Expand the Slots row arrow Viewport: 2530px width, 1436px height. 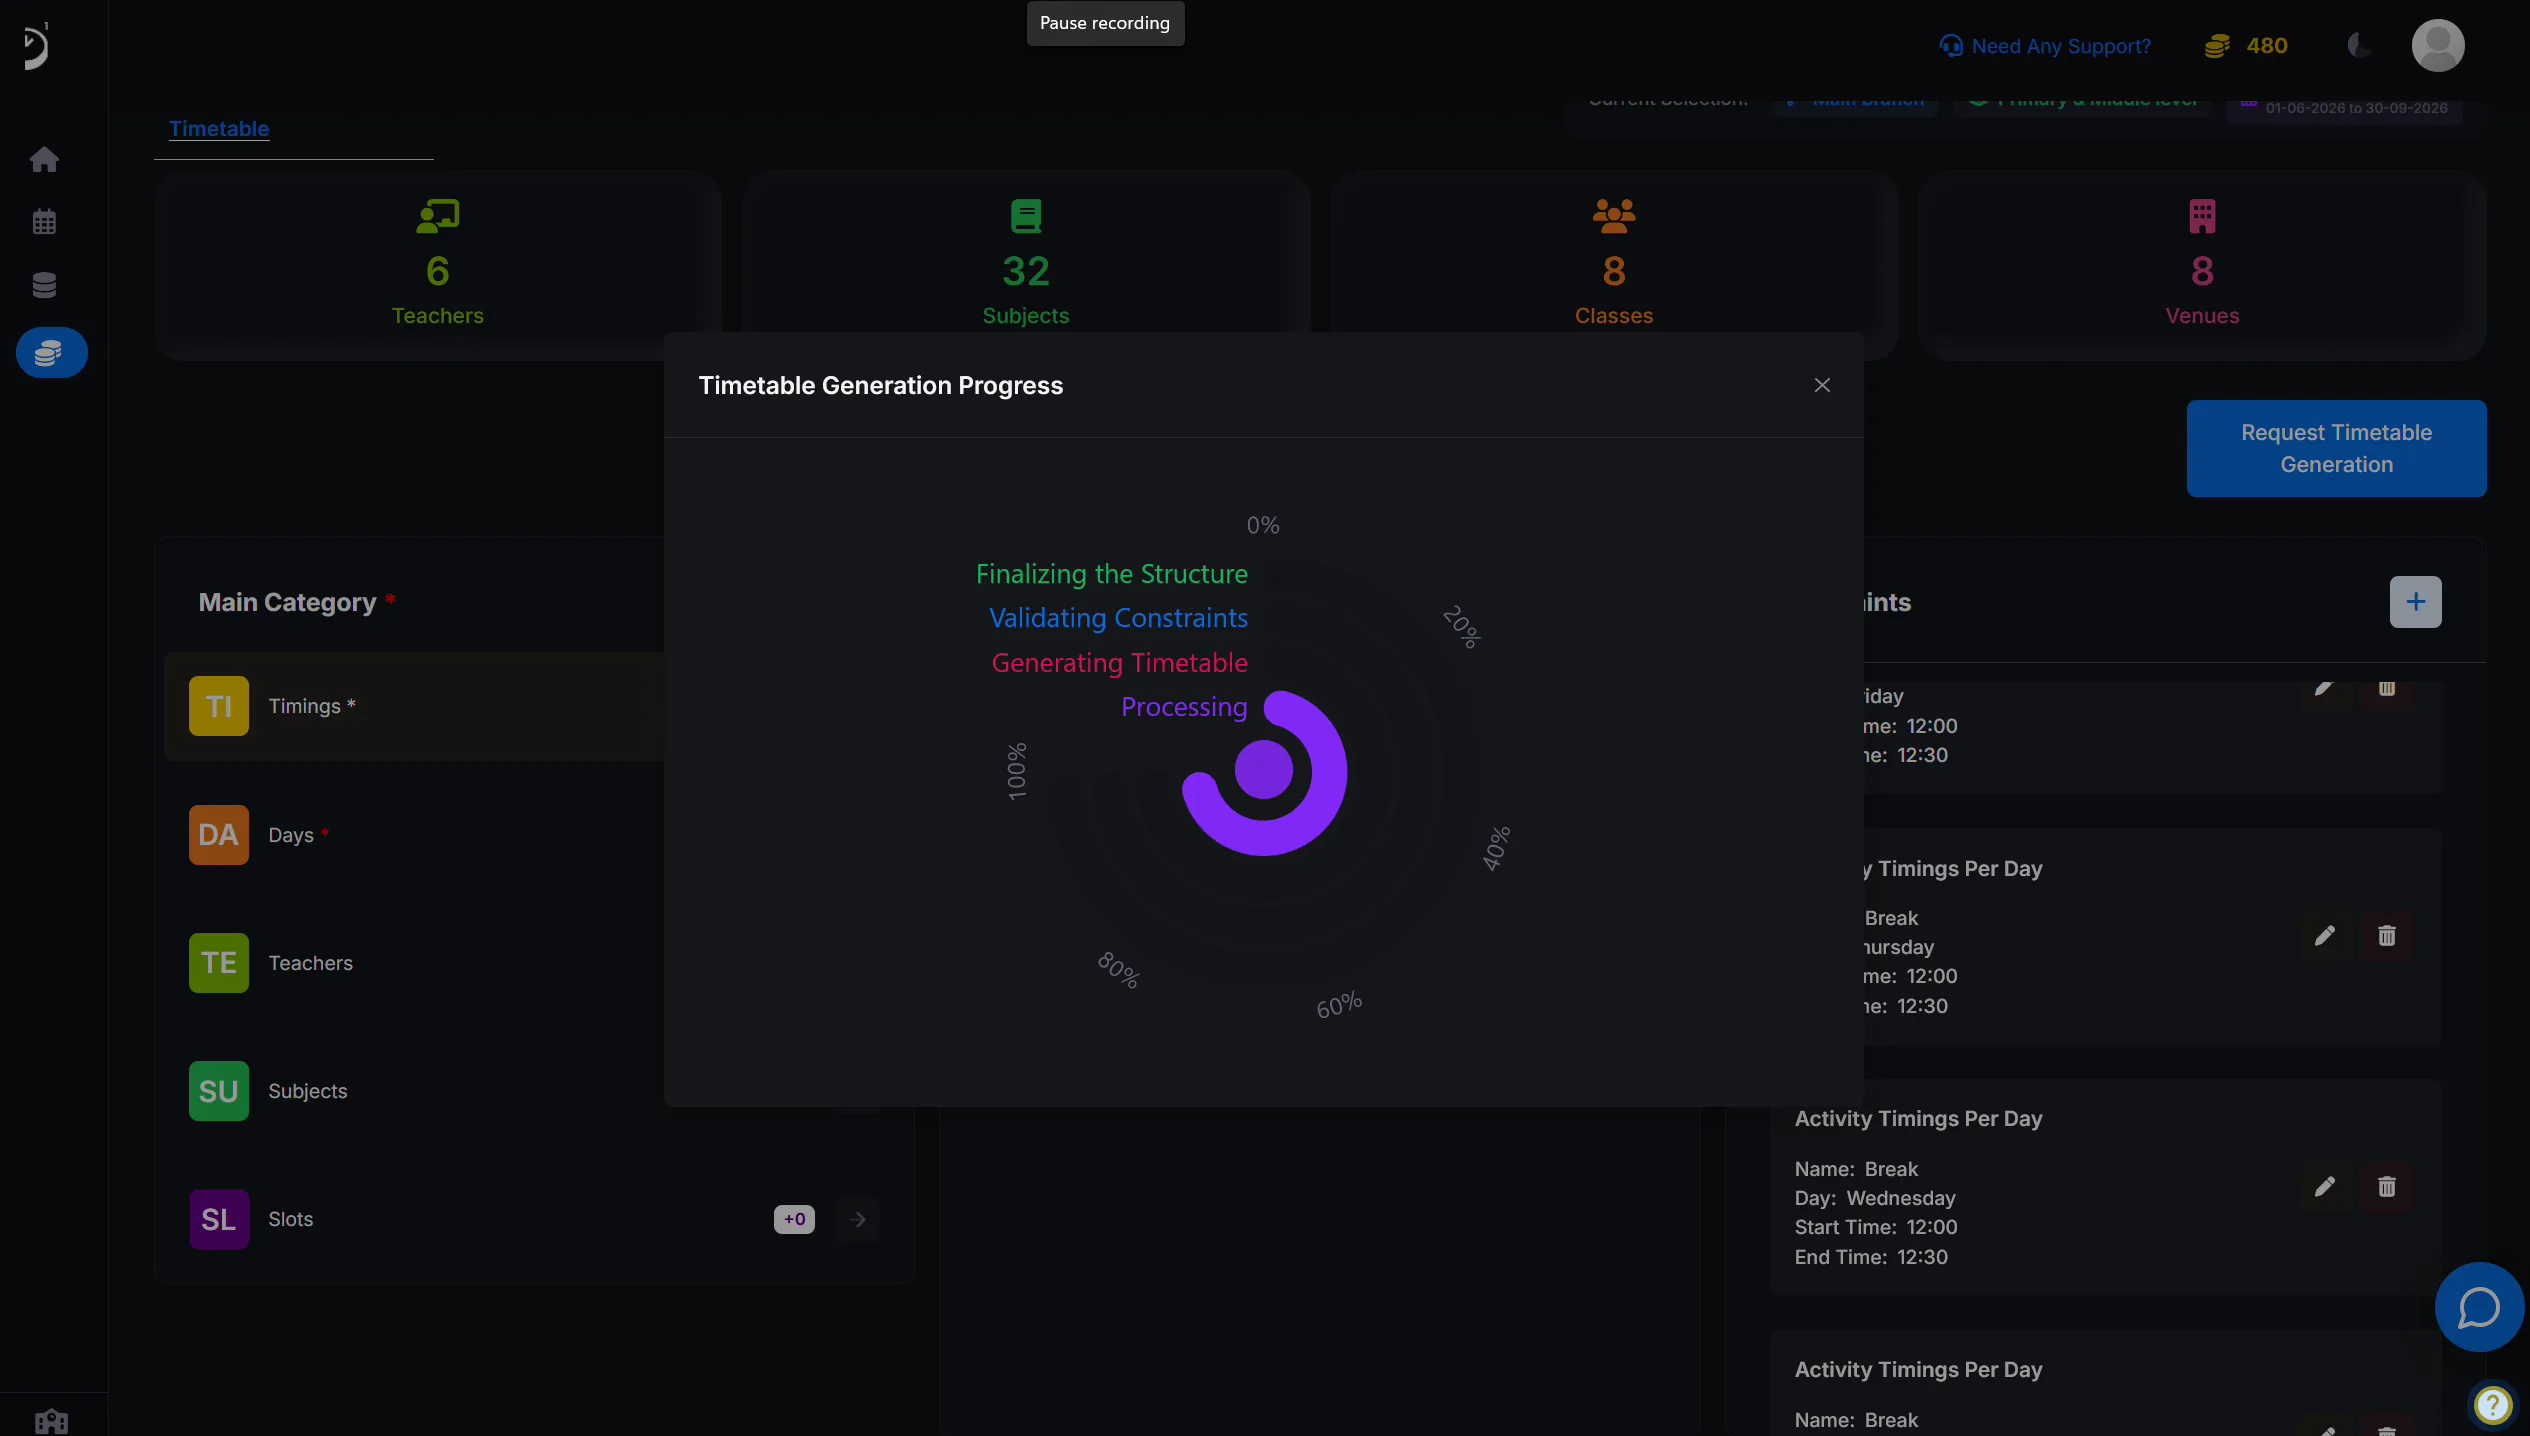point(858,1219)
